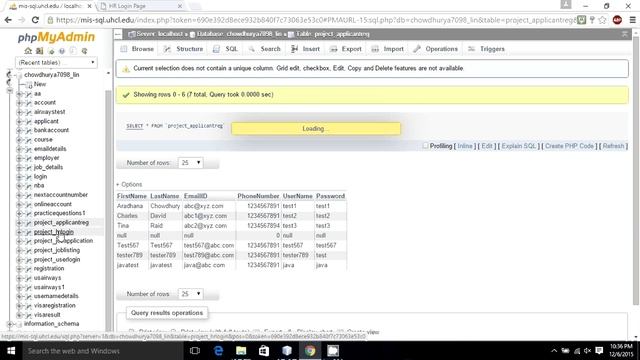Viewport: 640px width, 360px height.
Task: Expand the course table node
Action: coord(19,140)
